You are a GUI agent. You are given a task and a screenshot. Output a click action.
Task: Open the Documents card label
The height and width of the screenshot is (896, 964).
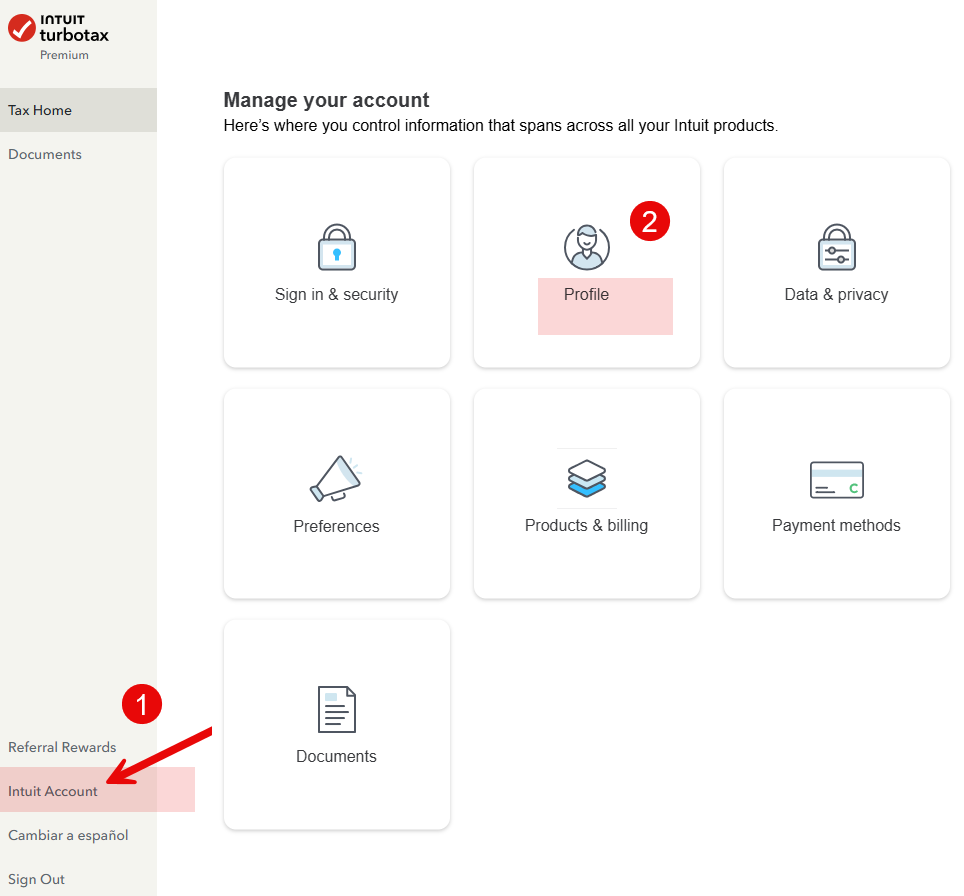point(336,756)
